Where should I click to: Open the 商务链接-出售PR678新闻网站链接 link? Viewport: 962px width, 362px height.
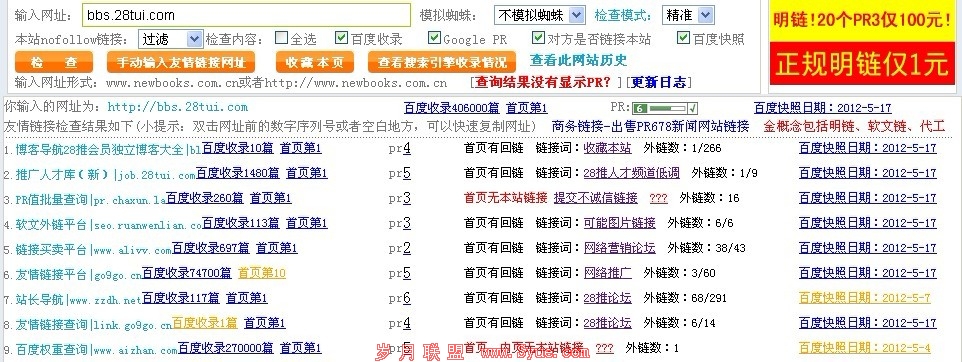coord(650,126)
